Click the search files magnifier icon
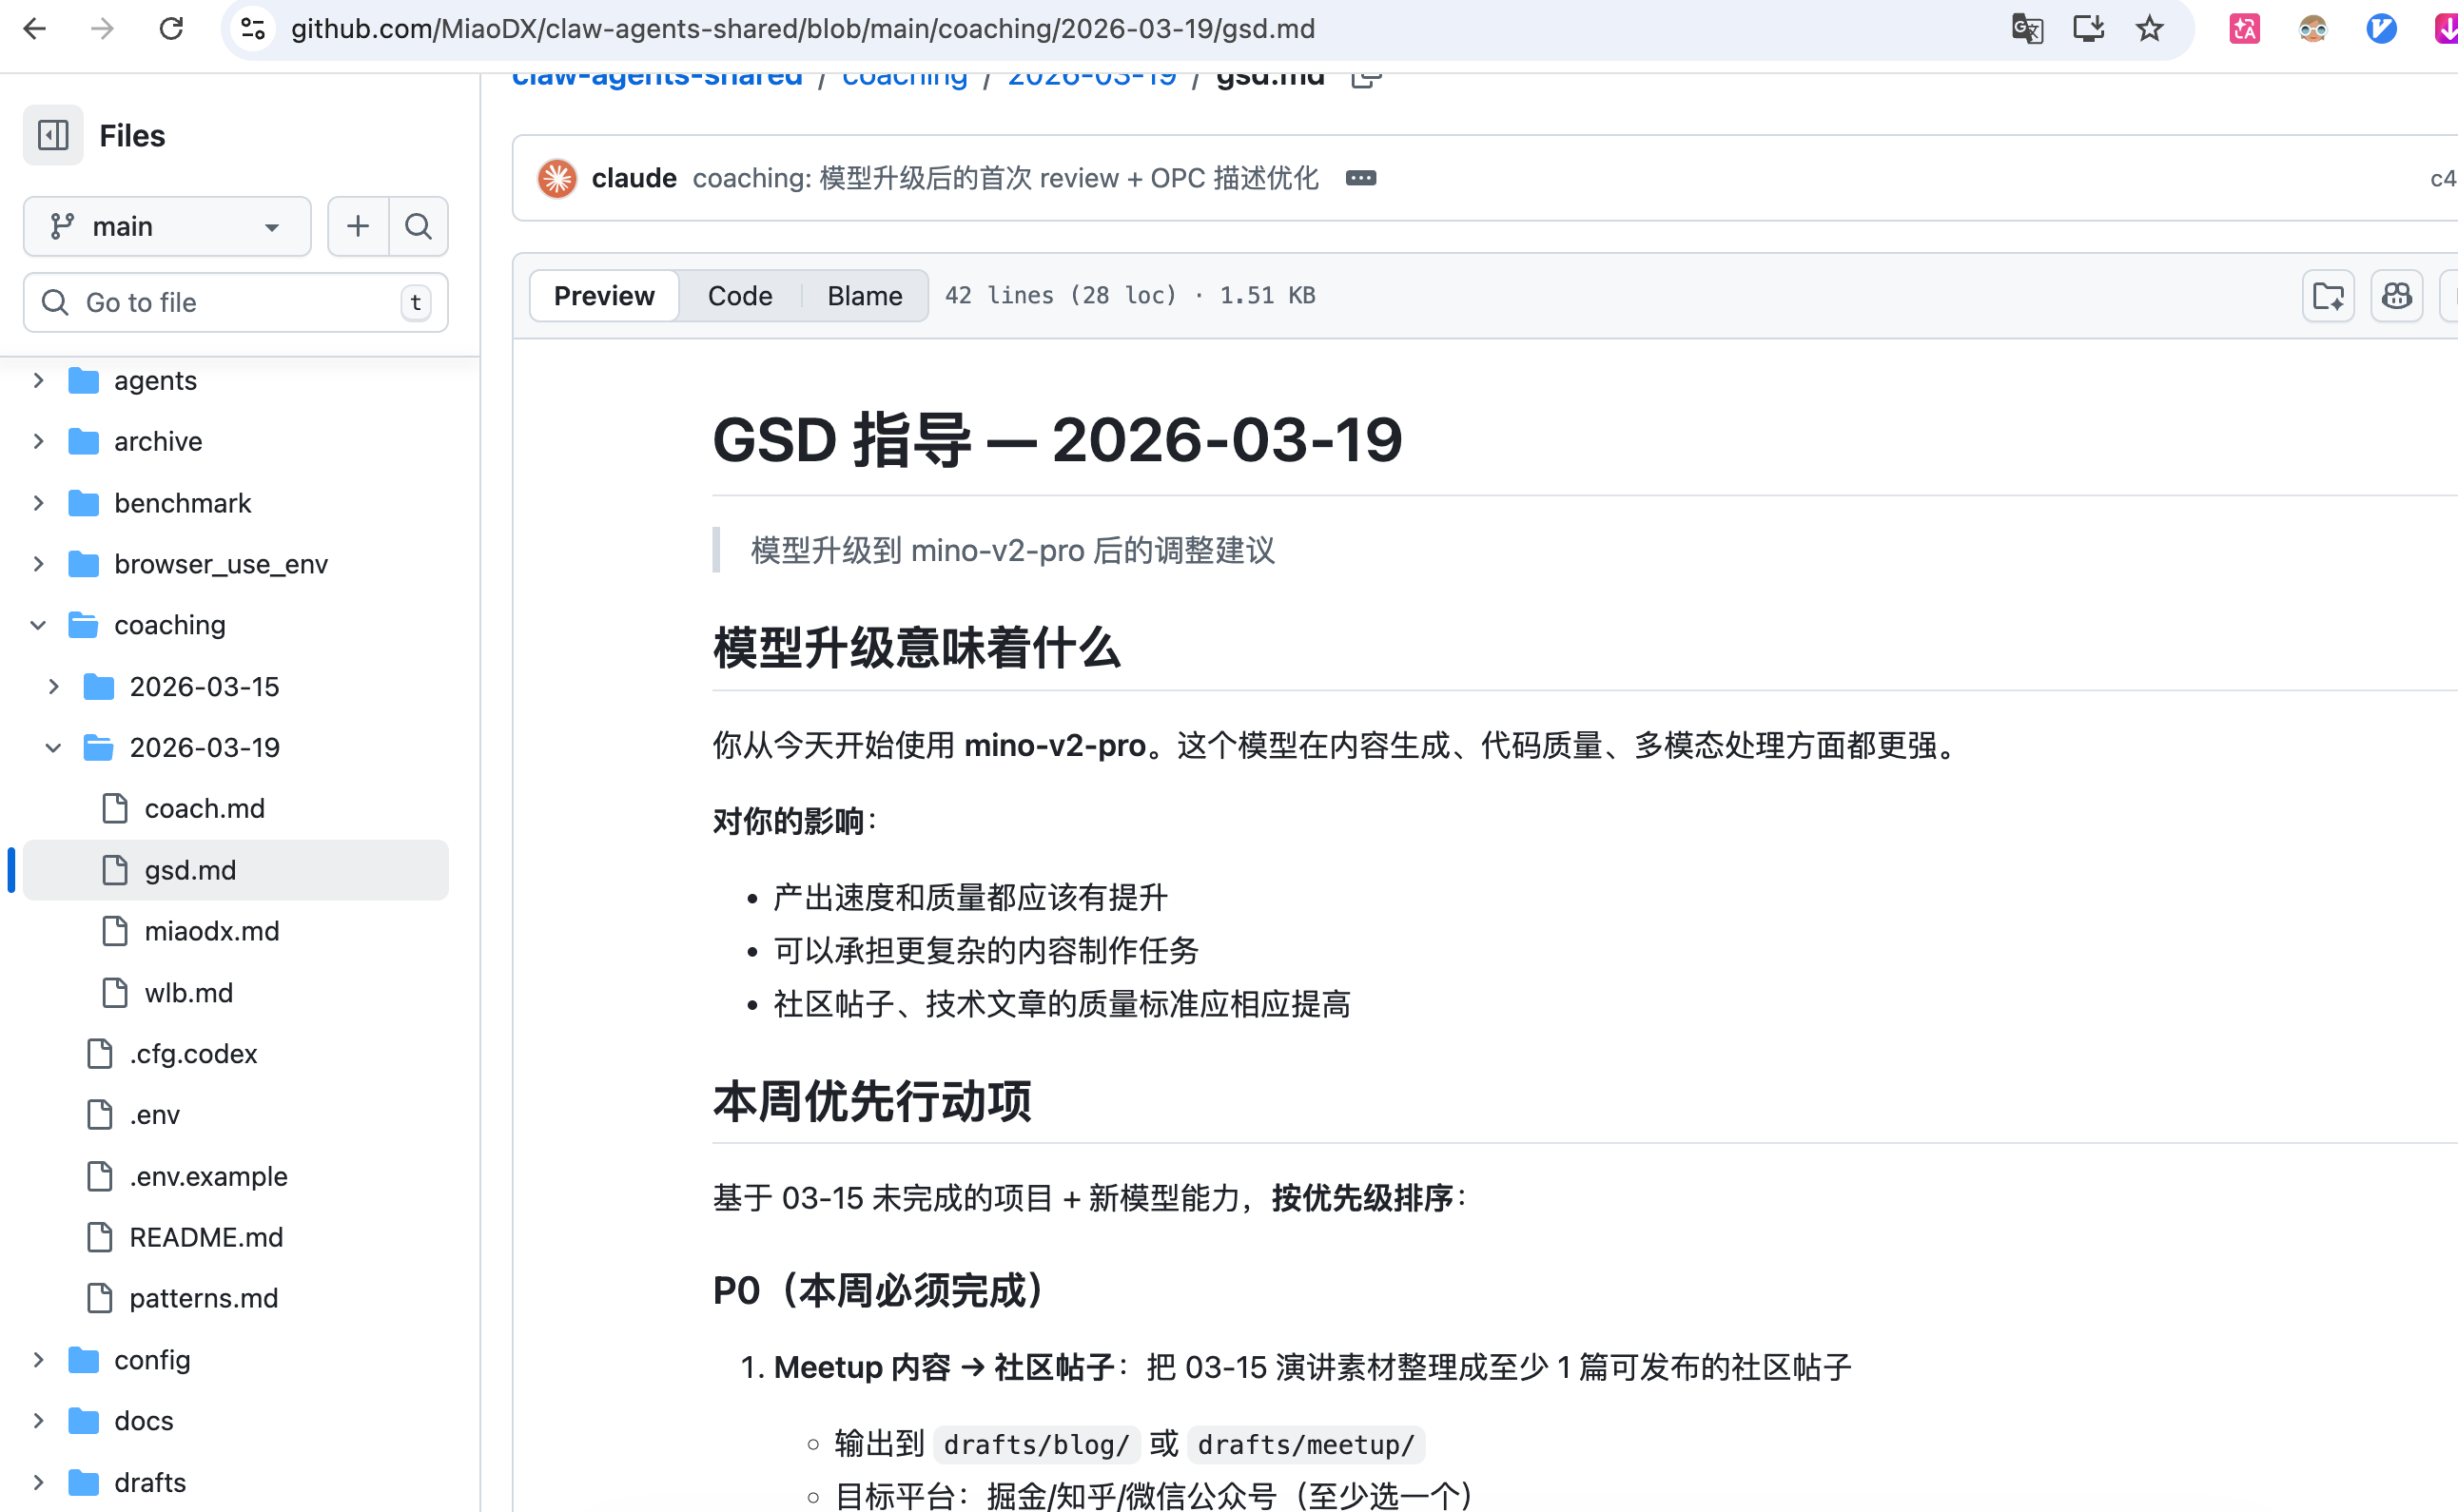The height and width of the screenshot is (1512, 2458). pyautogui.click(x=418, y=227)
